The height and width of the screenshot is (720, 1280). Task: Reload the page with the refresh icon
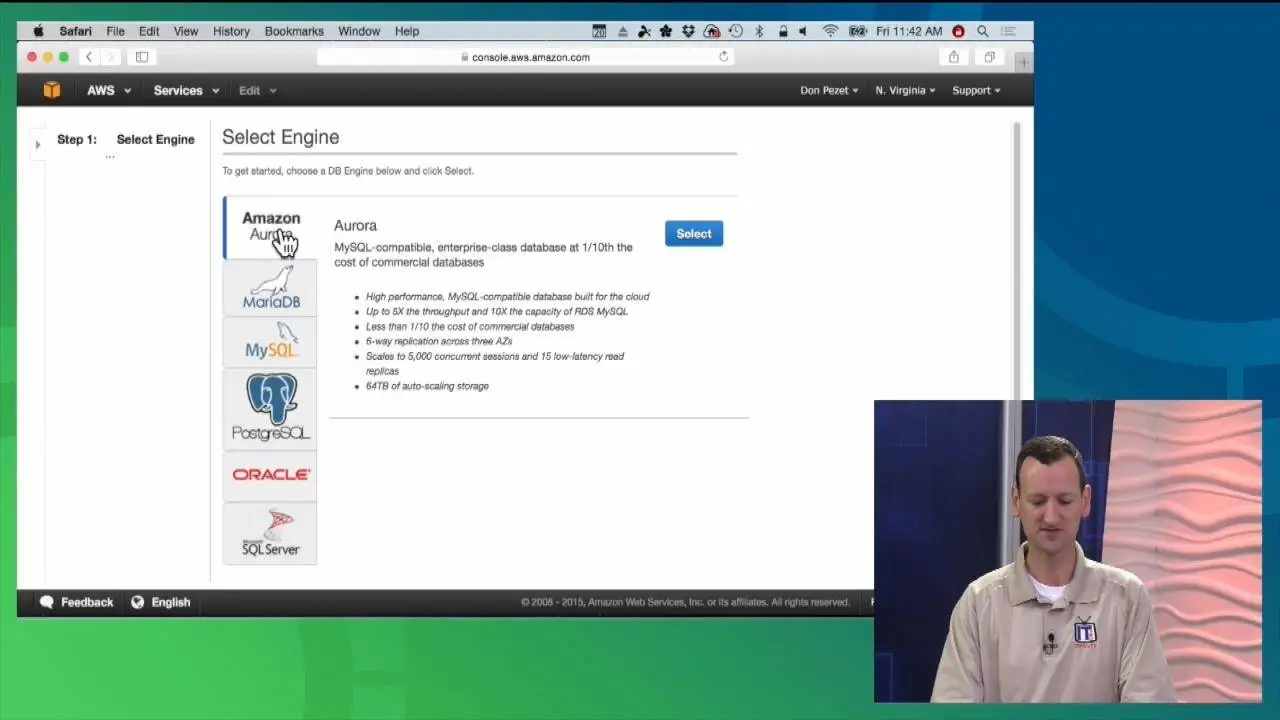coord(723,57)
